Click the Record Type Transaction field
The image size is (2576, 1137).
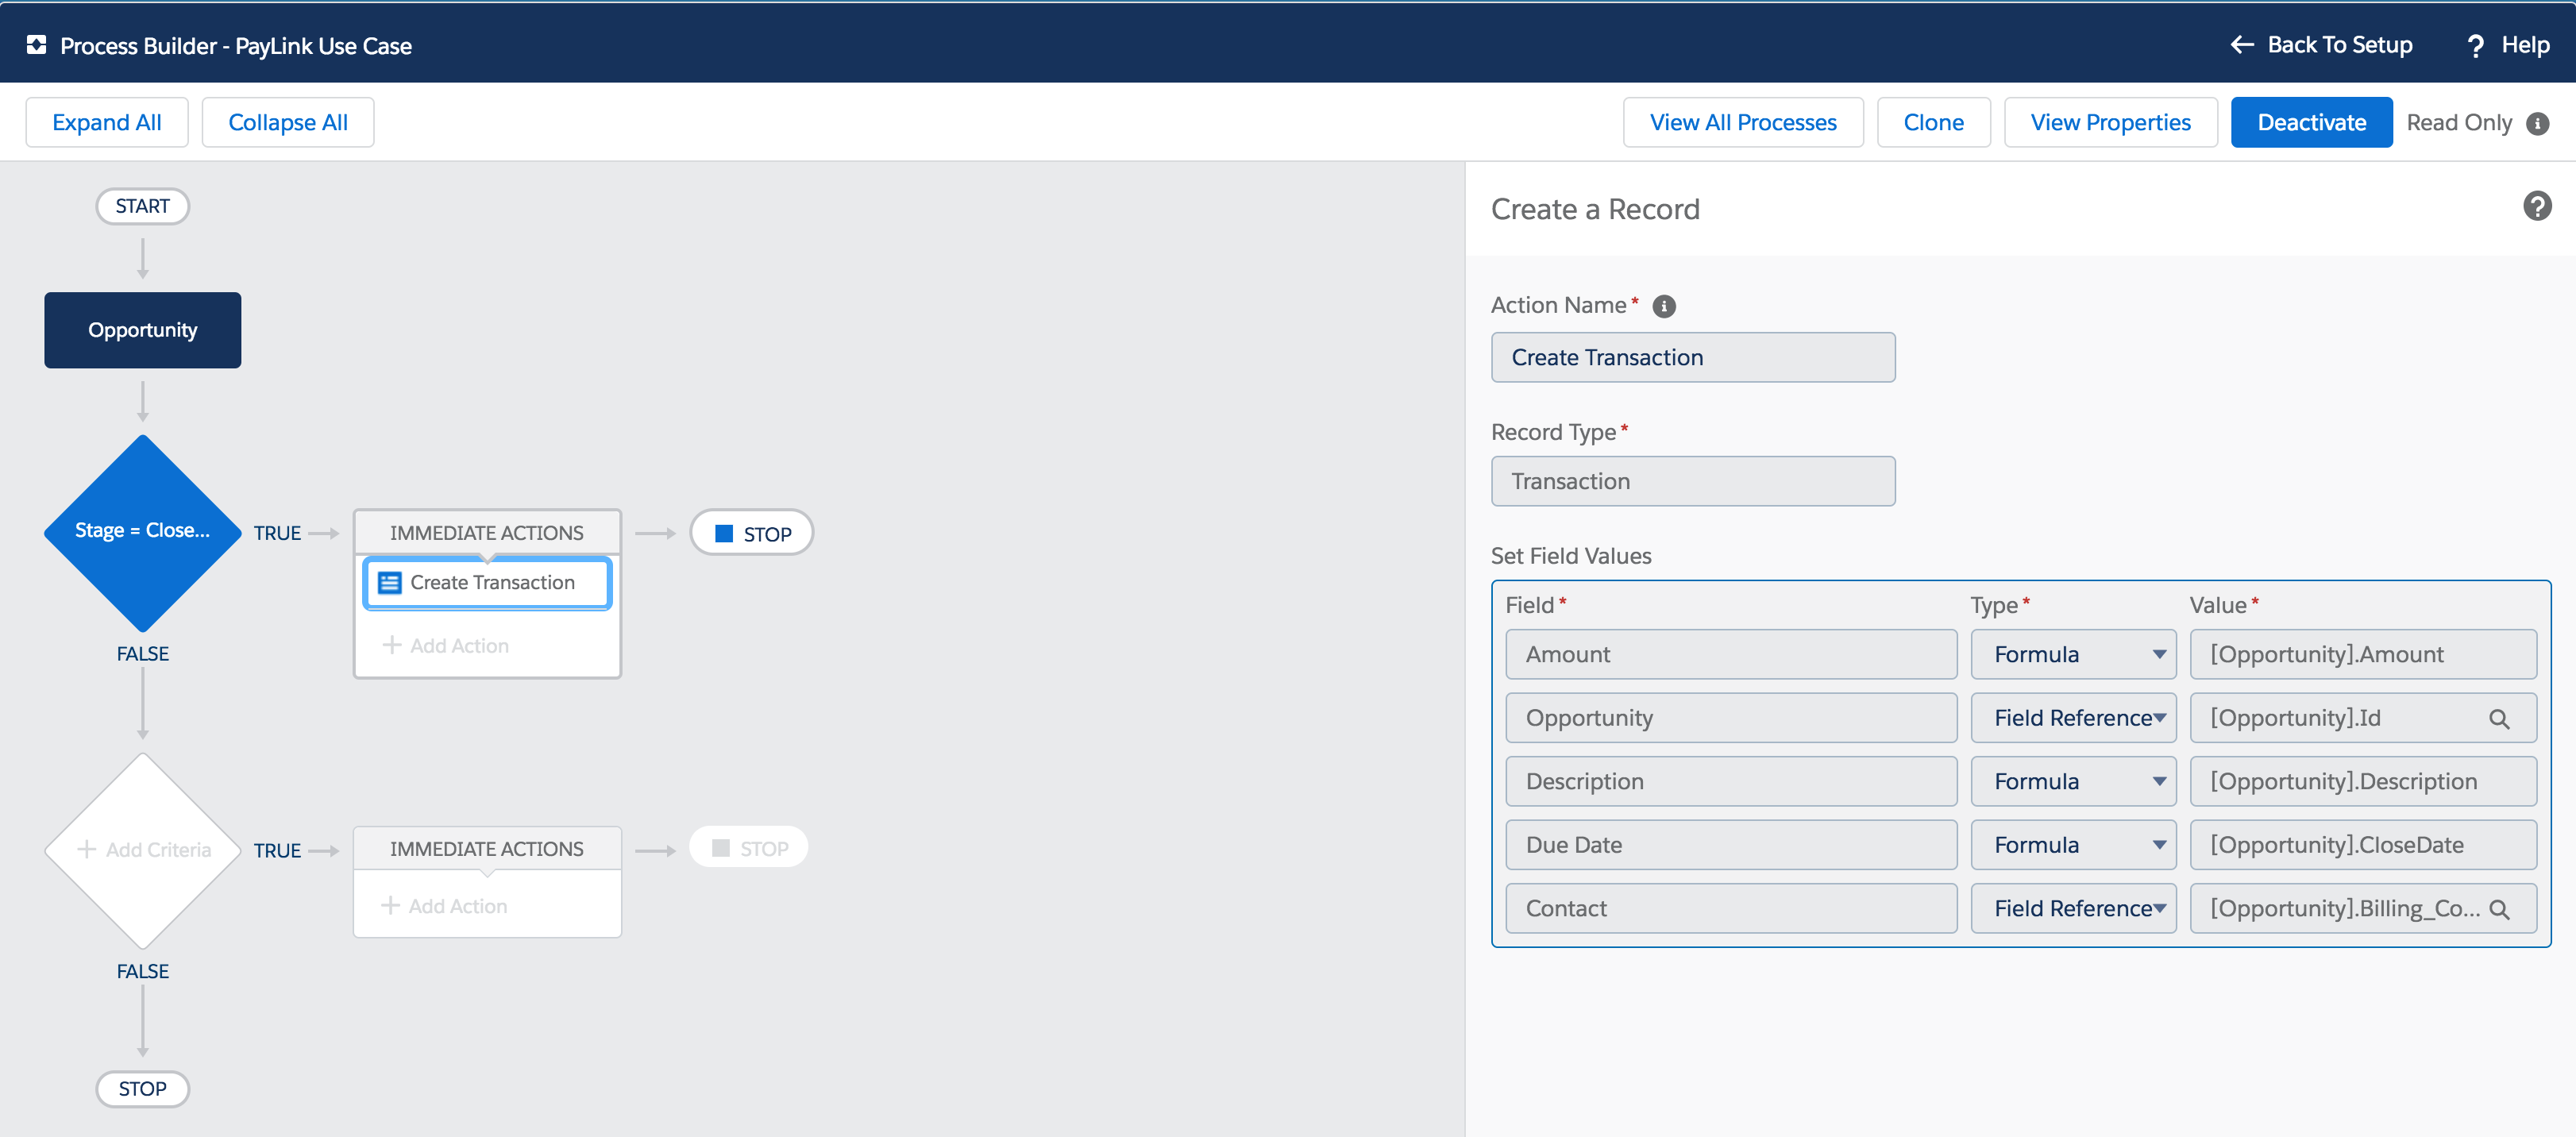tap(1693, 482)
